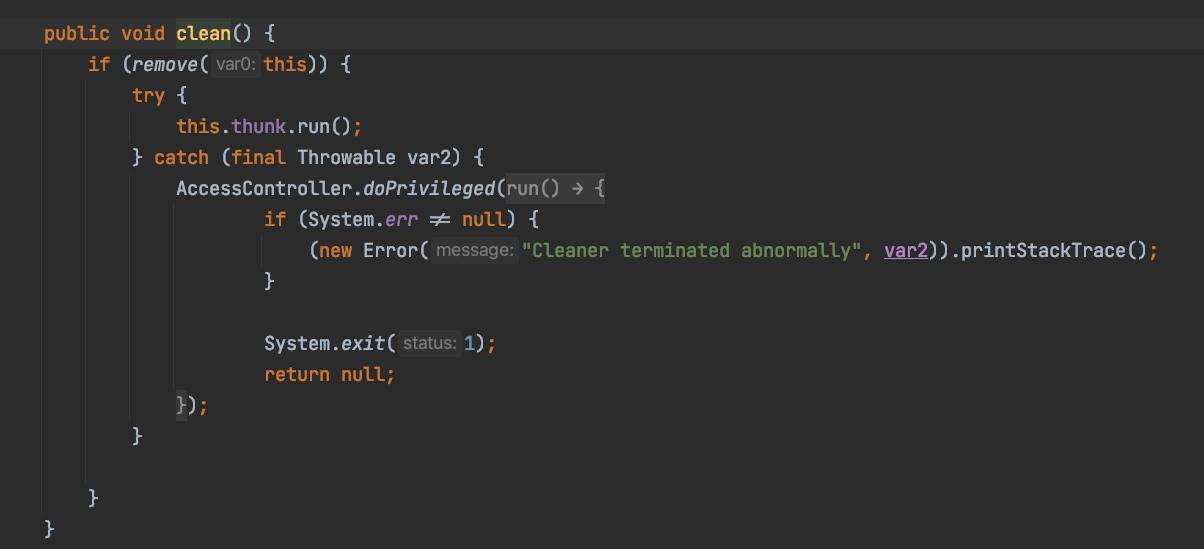Image resolution: width=1204 pixels, height=549 pixels.
Task: Click the exit method in System.exit
Action: (363, 343)
